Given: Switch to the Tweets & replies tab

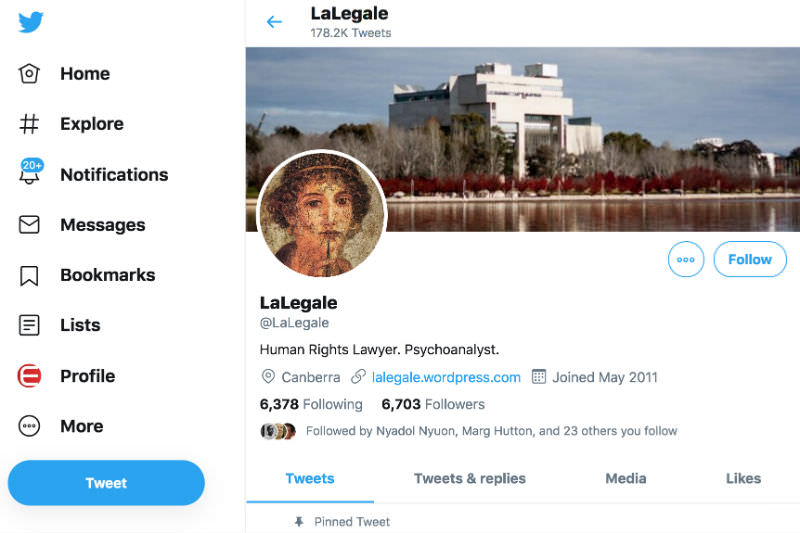Looking at the screenshot, I should click(x=469, y=478).
